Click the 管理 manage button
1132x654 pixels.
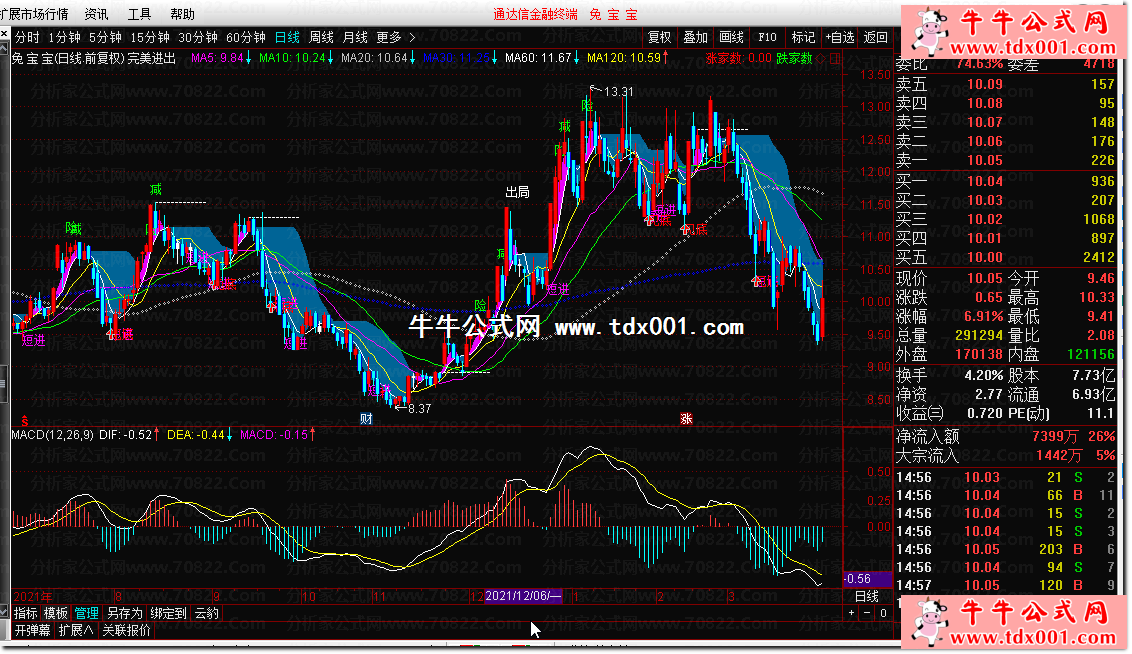click(x=86, y=613)
